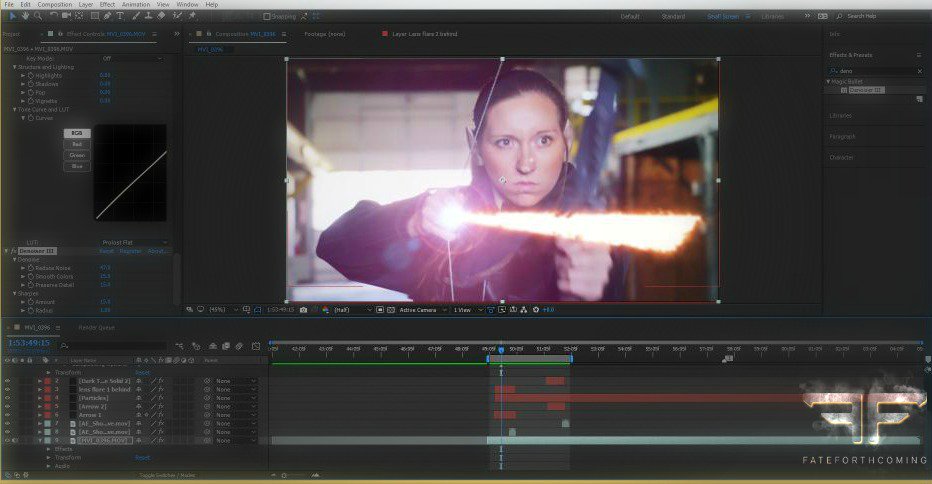This screenshot has height=484, width=932.
Task: Hide the Arrow 2 layer
Action: point(8,406)
